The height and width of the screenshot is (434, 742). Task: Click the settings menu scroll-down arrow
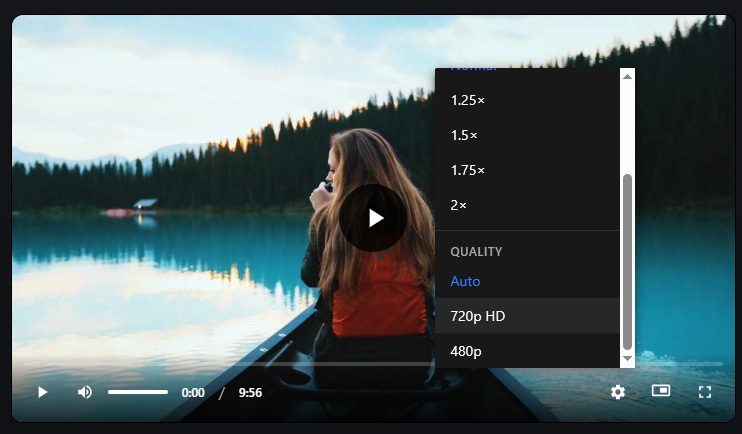(x=627, y=359)
